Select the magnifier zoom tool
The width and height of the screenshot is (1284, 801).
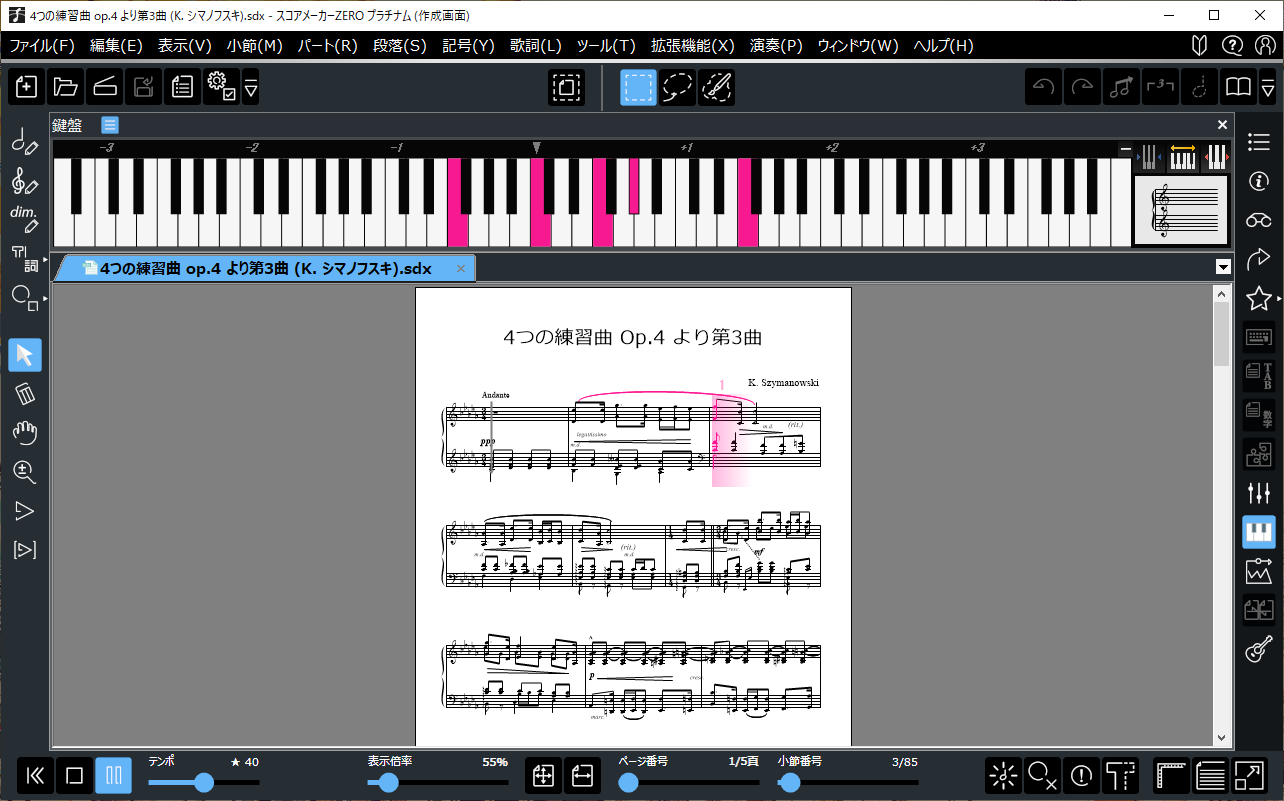click(x=25, y=472)
